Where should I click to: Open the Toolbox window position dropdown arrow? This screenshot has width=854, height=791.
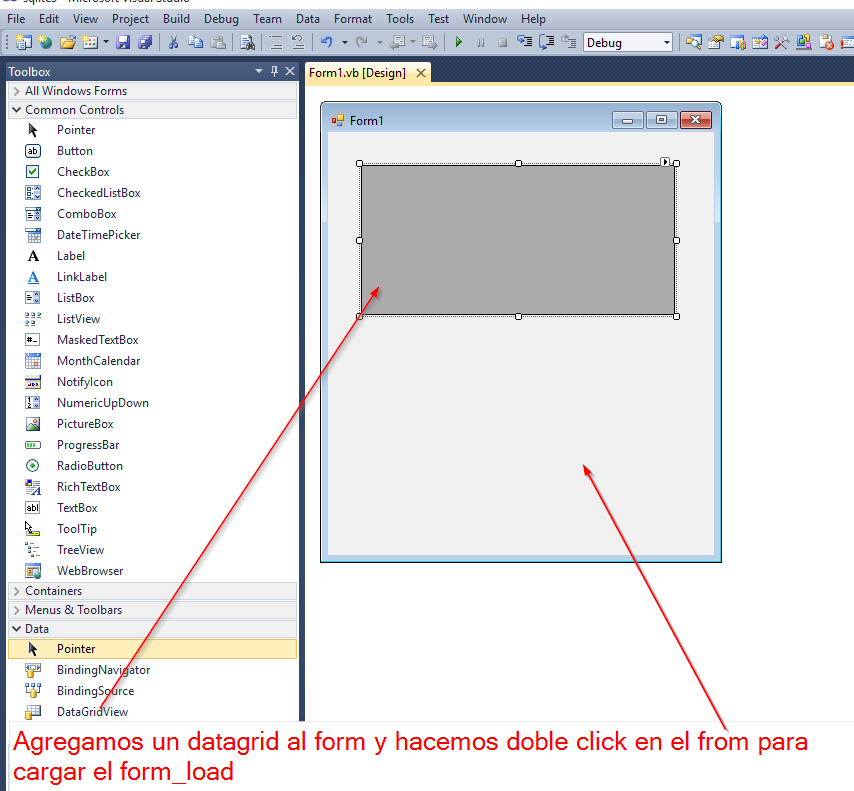click(259, 71)
